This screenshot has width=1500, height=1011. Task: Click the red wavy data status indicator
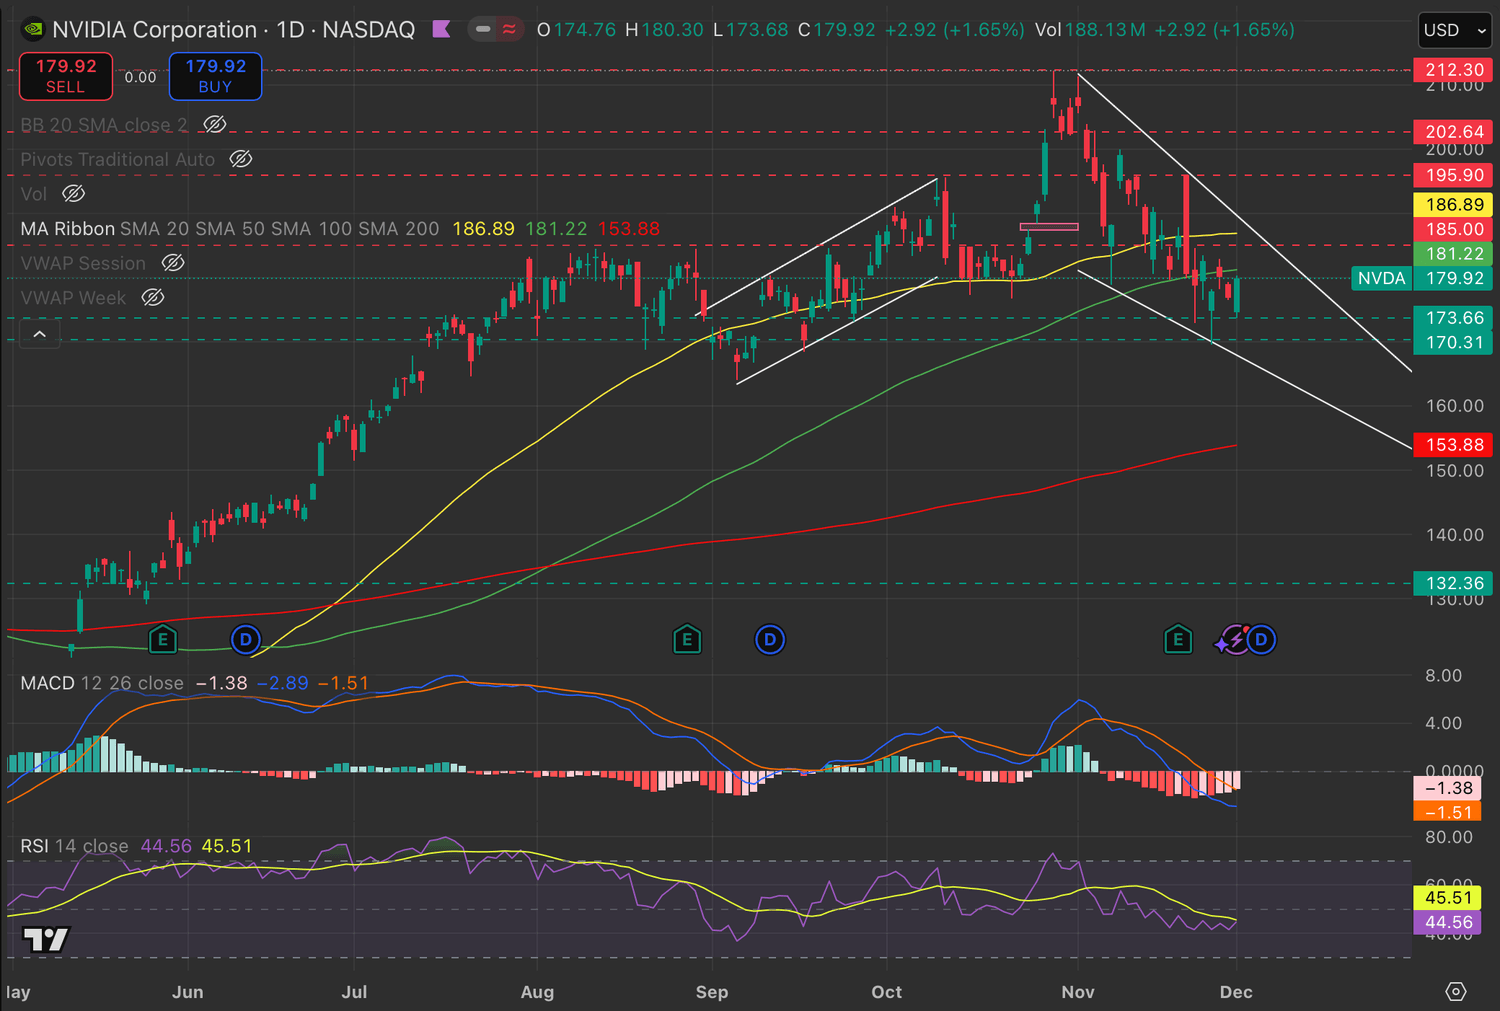(x=509, y=29)
